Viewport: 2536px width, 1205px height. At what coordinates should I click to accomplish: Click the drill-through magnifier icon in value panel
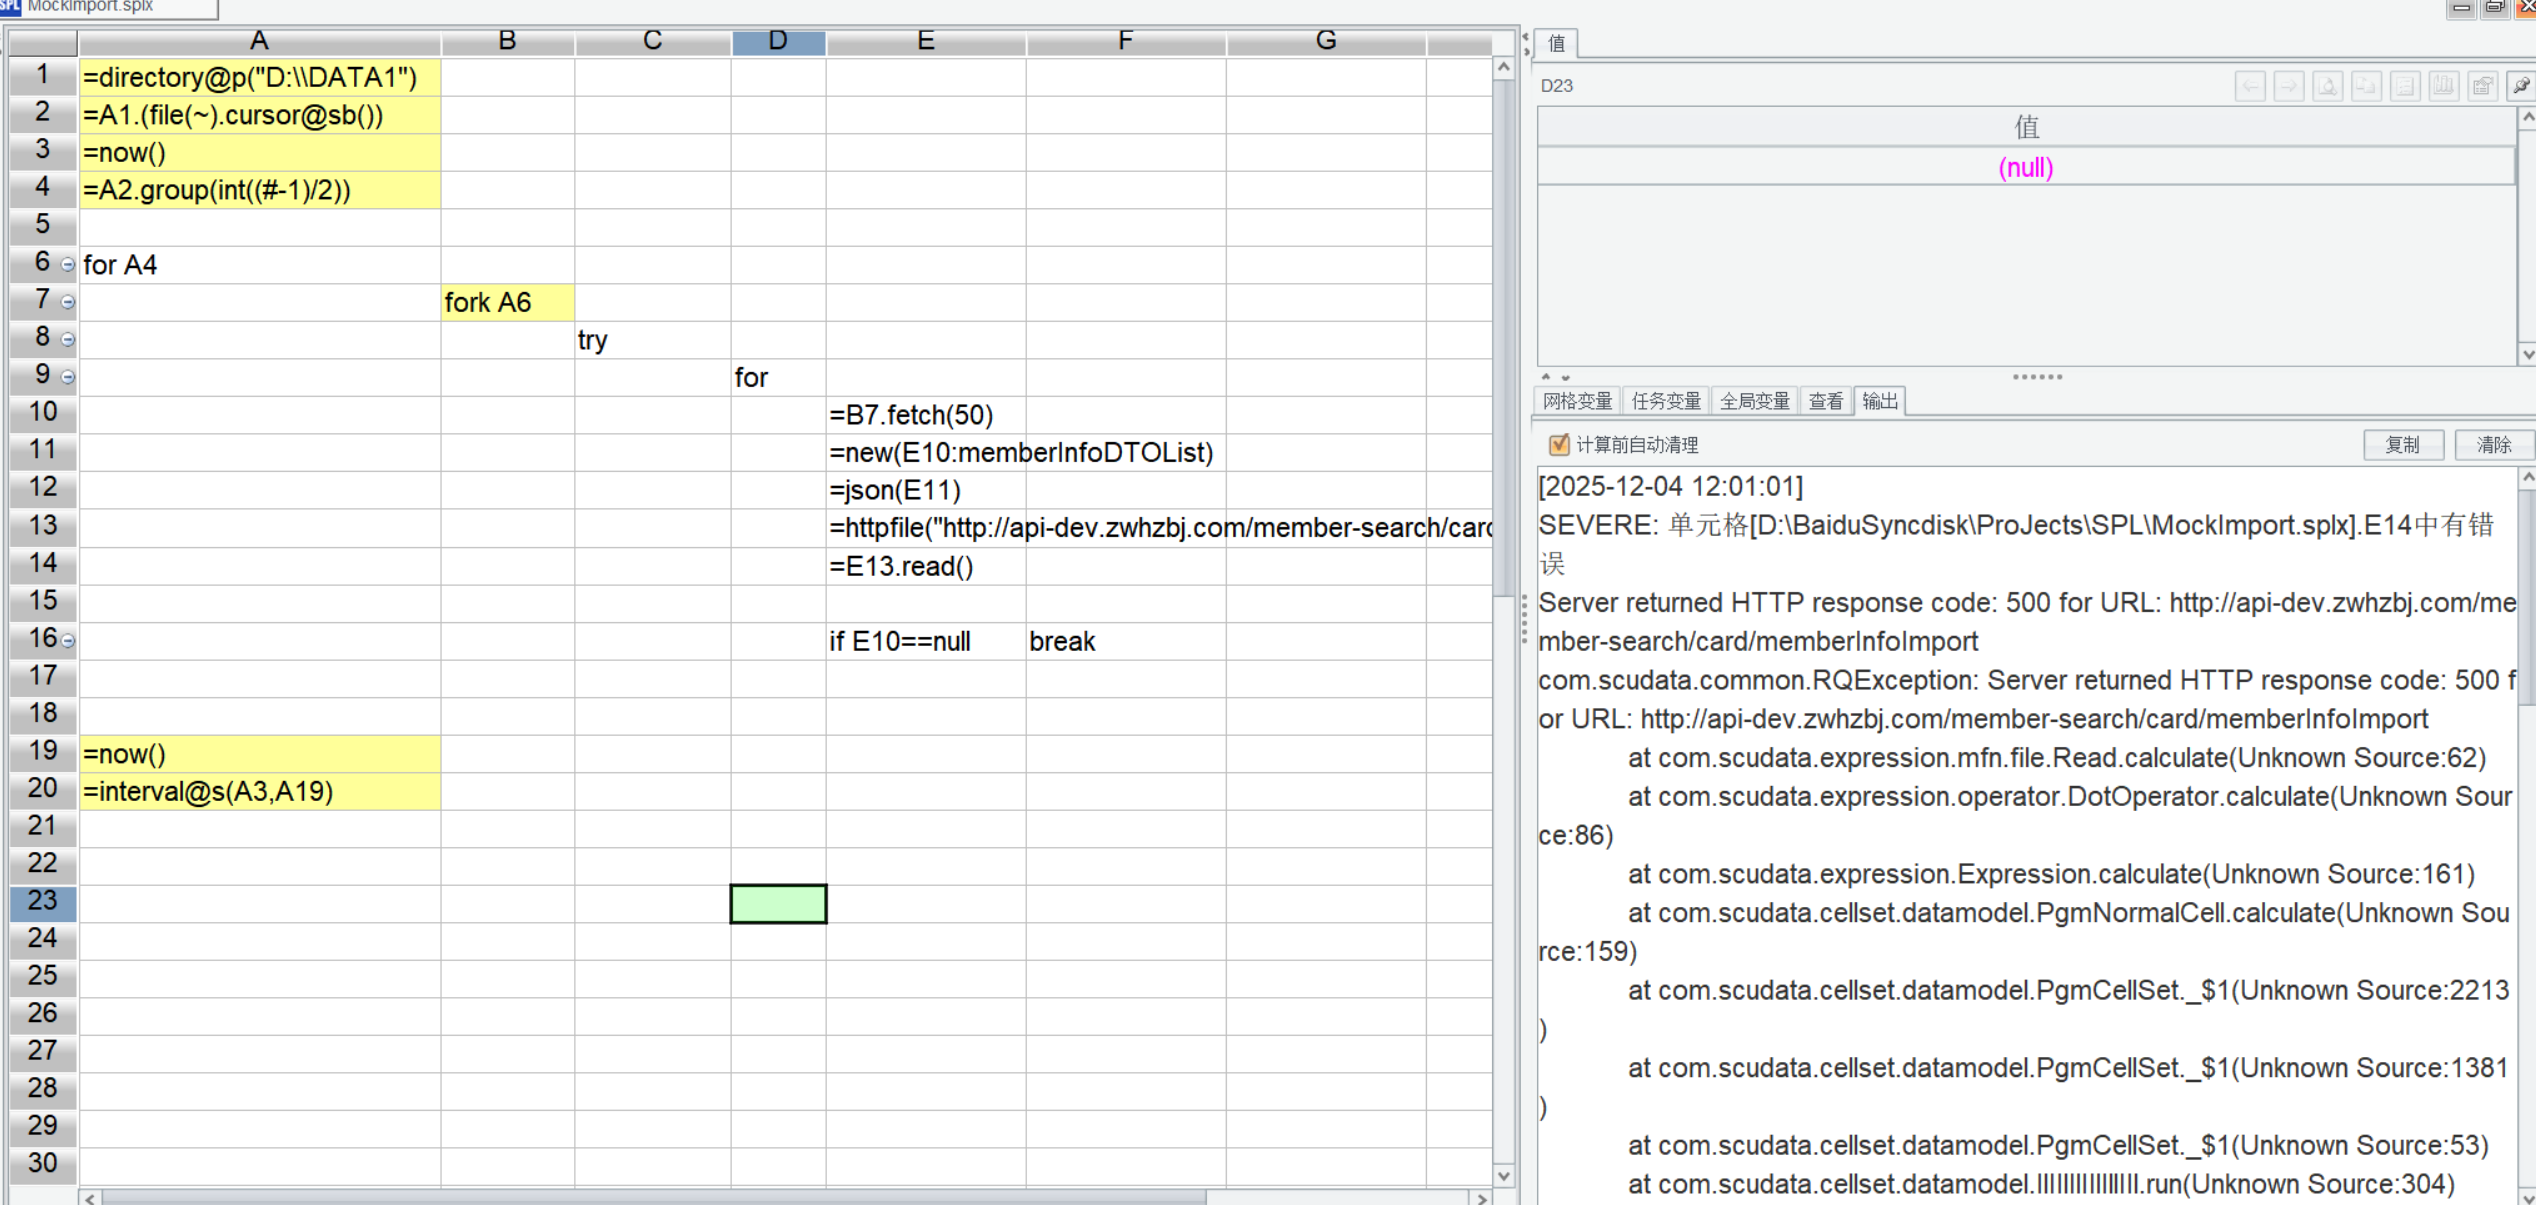(2328, 87)
